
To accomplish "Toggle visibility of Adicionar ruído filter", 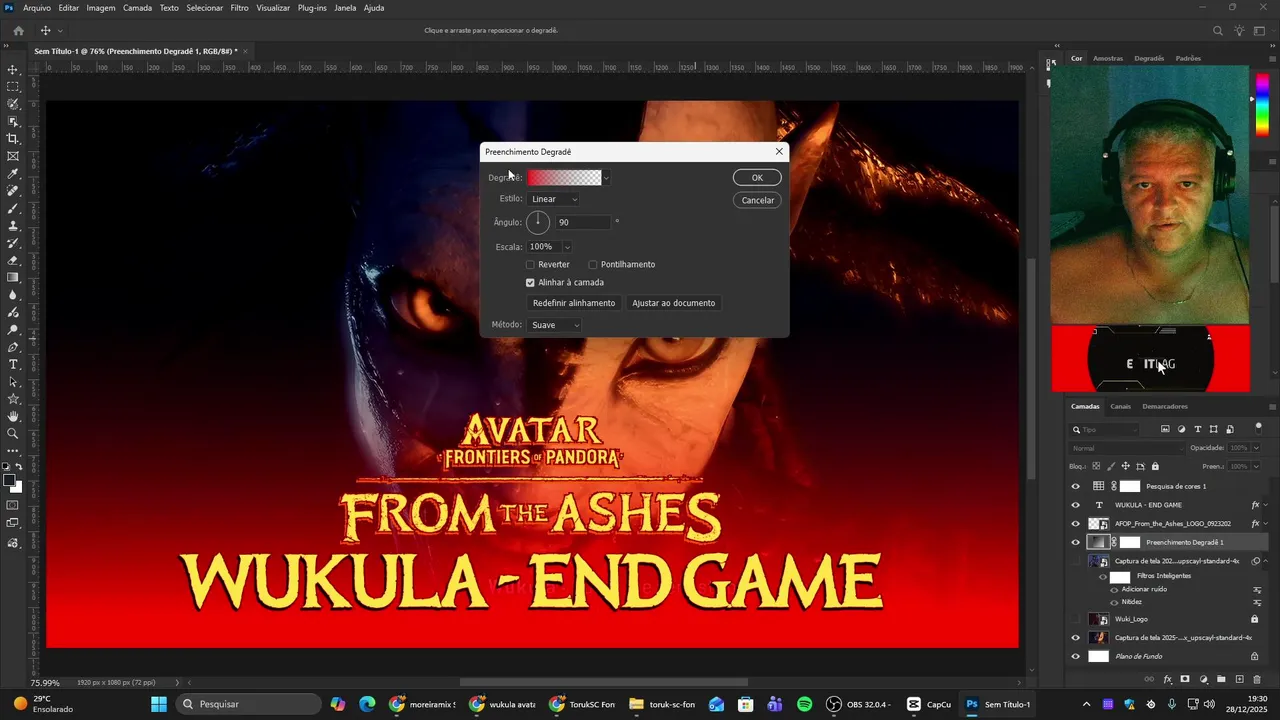I will point(1114,590).
